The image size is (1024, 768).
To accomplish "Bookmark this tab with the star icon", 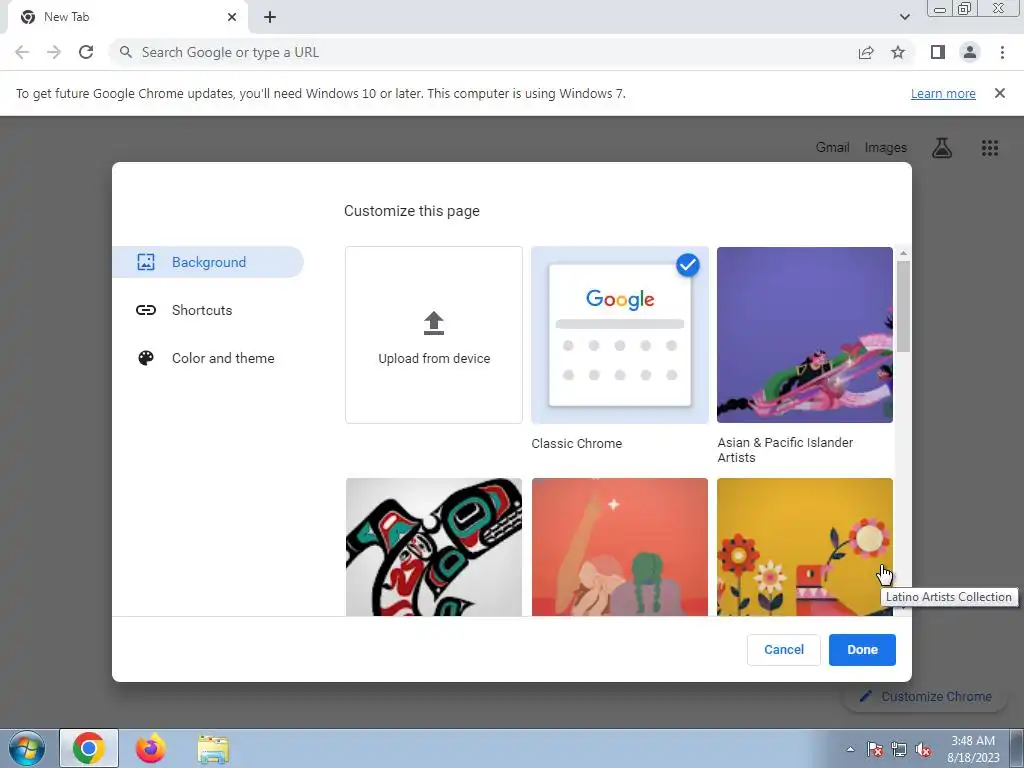I will [898, 52].
